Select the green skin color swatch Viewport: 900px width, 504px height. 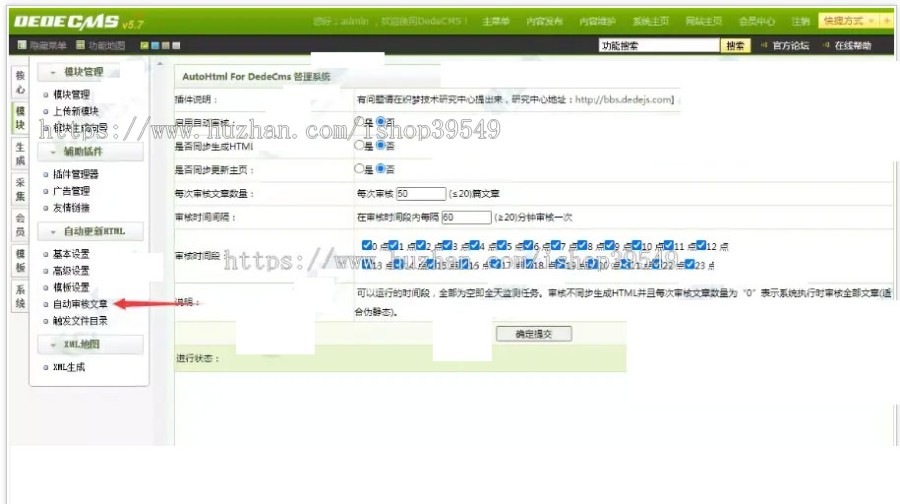pyautogui.click(x=145, y=45)
